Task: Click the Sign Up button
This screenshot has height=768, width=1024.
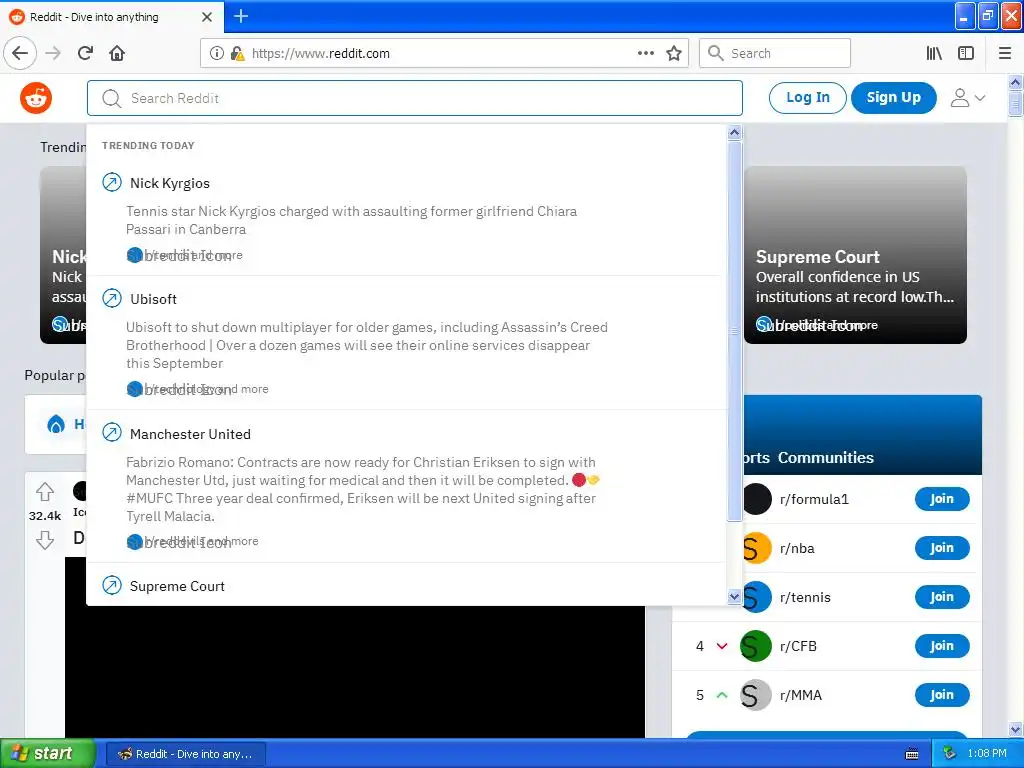Action: pyautogui.click(x=893, y=98)
